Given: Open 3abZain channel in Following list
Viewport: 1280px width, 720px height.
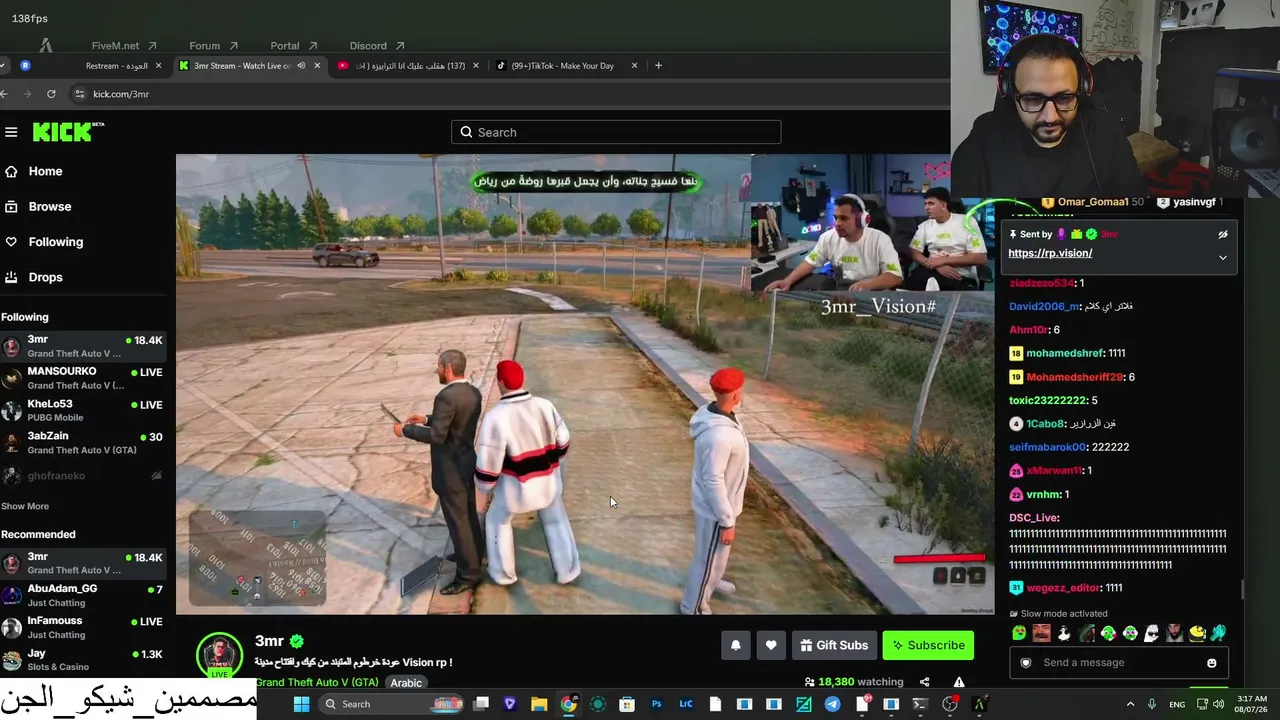Looking at the screenshot, I should tap(84, 442).
